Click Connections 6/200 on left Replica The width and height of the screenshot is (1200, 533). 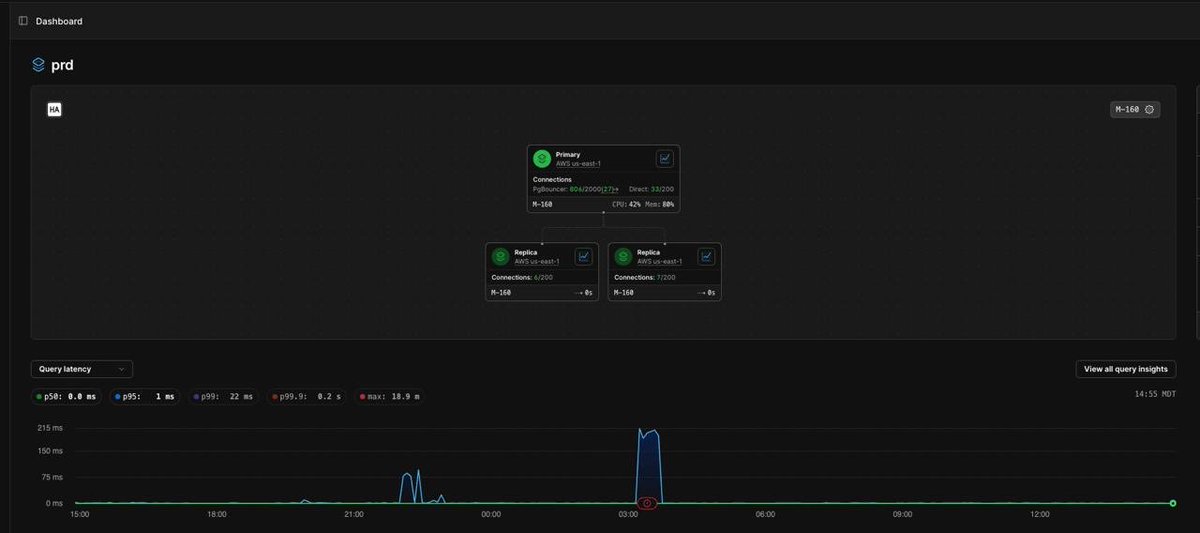pos(523,277)
